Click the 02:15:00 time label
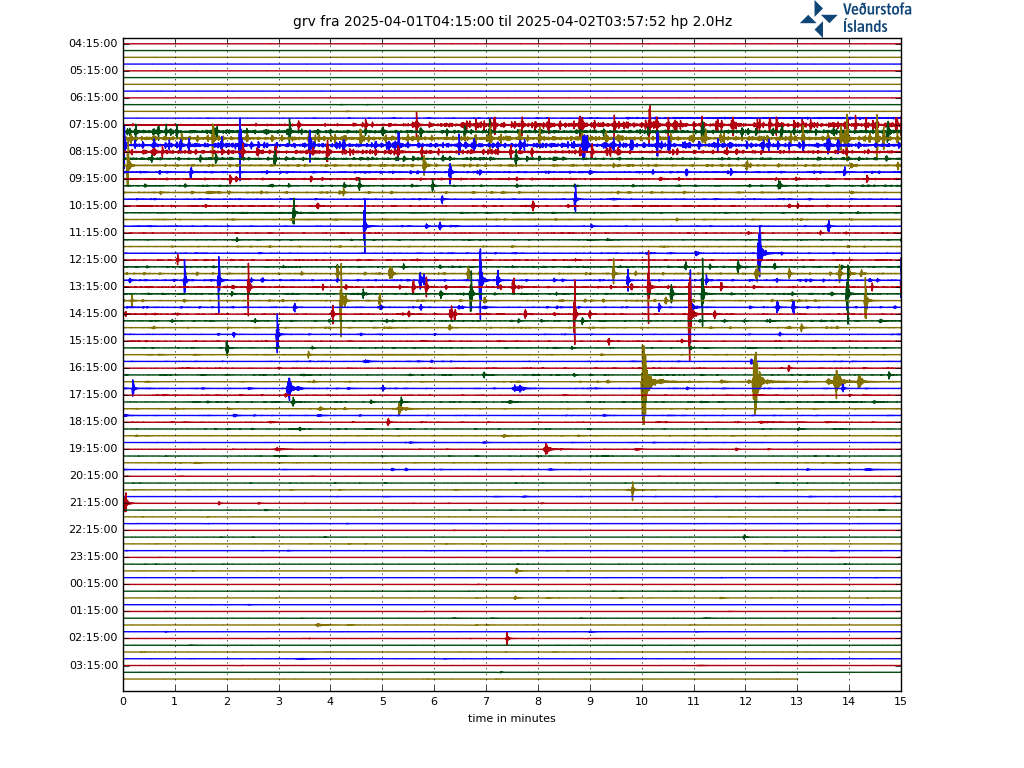The width and height of the screenshot is (1024, 768). (93, 637)
